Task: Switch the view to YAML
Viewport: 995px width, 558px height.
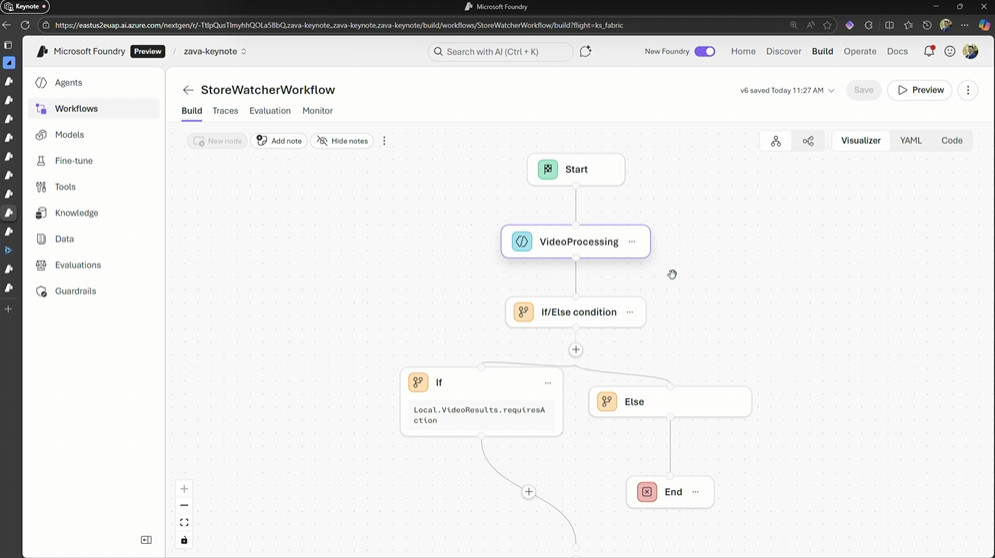Action: (x=911, y=141)
